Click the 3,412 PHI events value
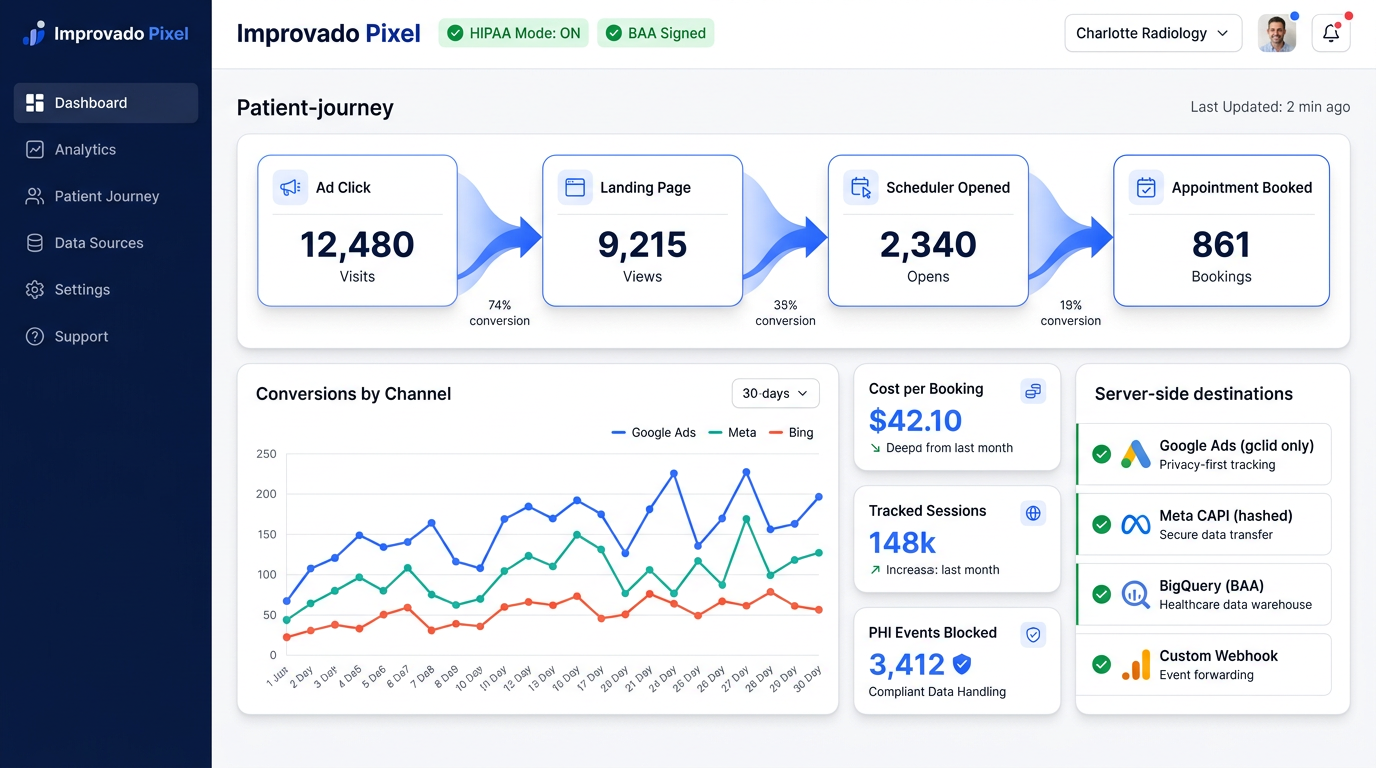 [907, 664]
